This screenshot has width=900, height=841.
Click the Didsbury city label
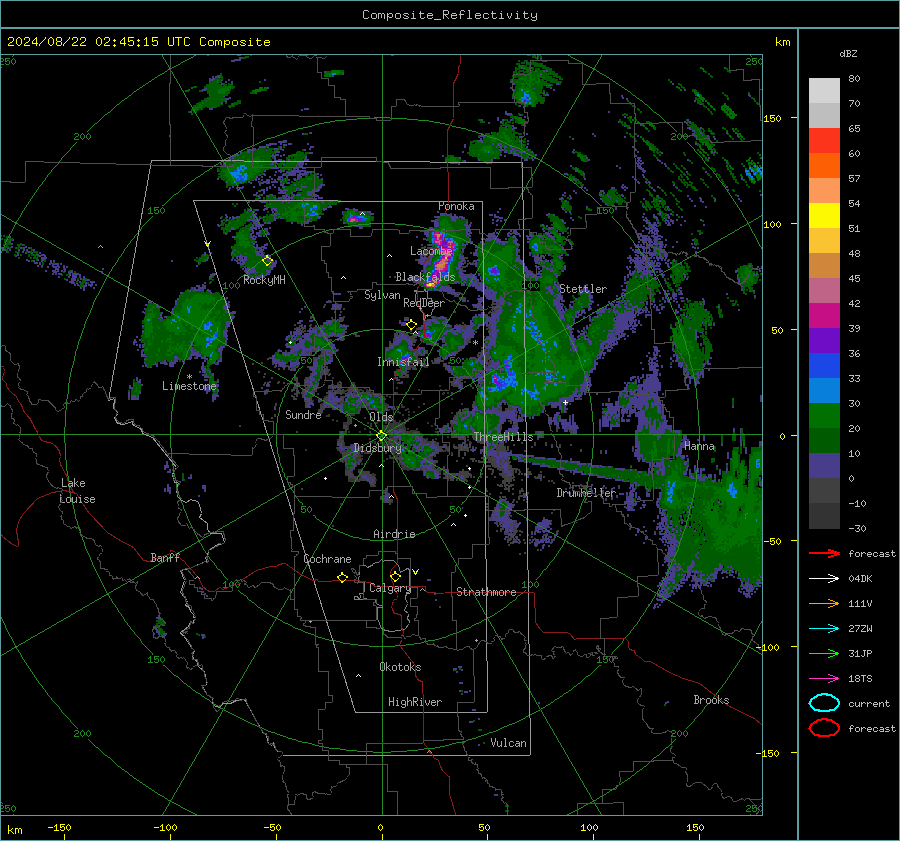[377, 448]
